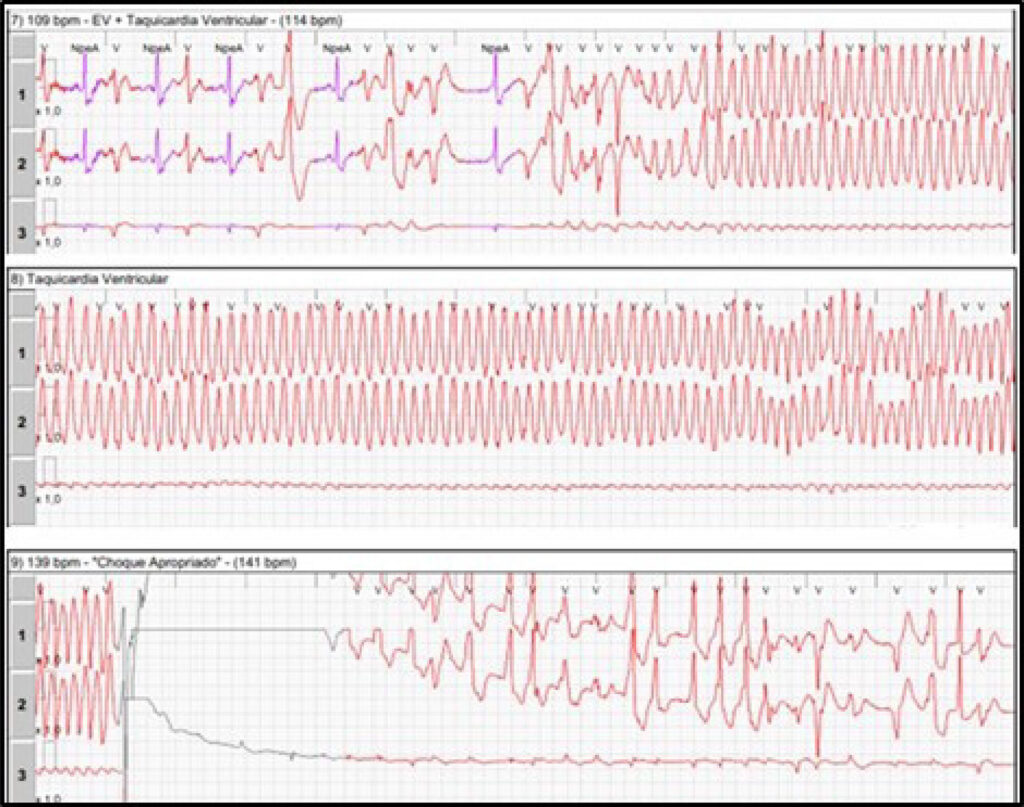Click channel 1 button in strip 9
This screenshot has height=807, width=1024.
coord(22,635)
